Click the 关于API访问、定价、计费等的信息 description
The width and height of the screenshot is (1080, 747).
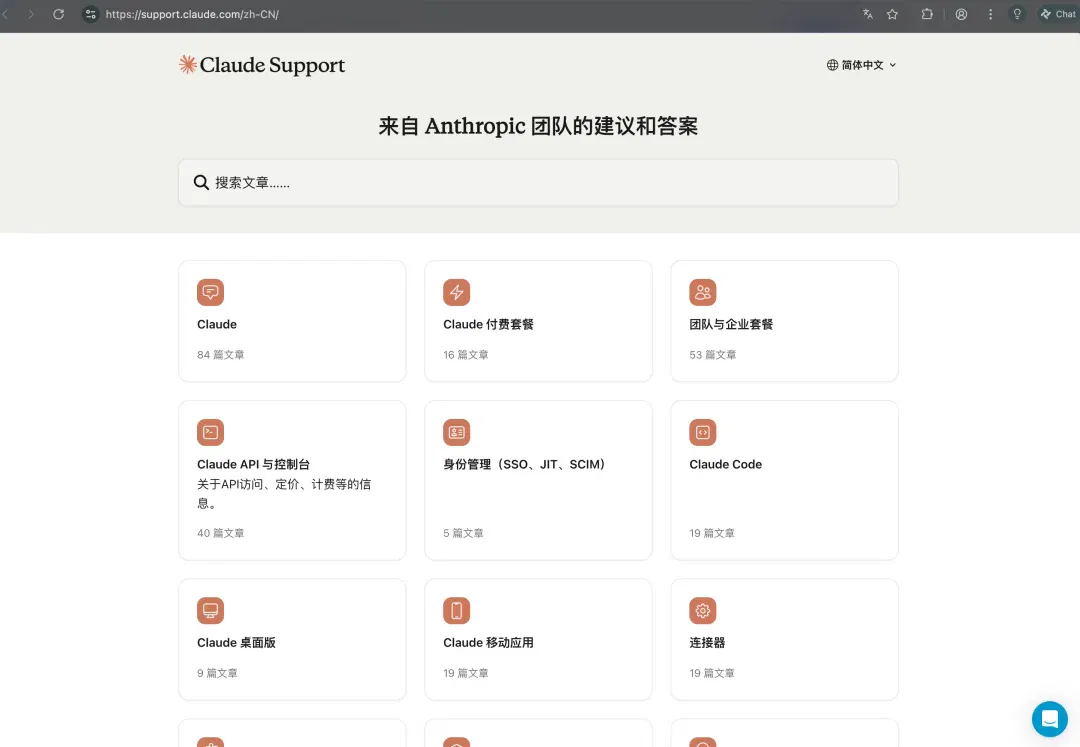pyautogui.click(x=284, y=494)
